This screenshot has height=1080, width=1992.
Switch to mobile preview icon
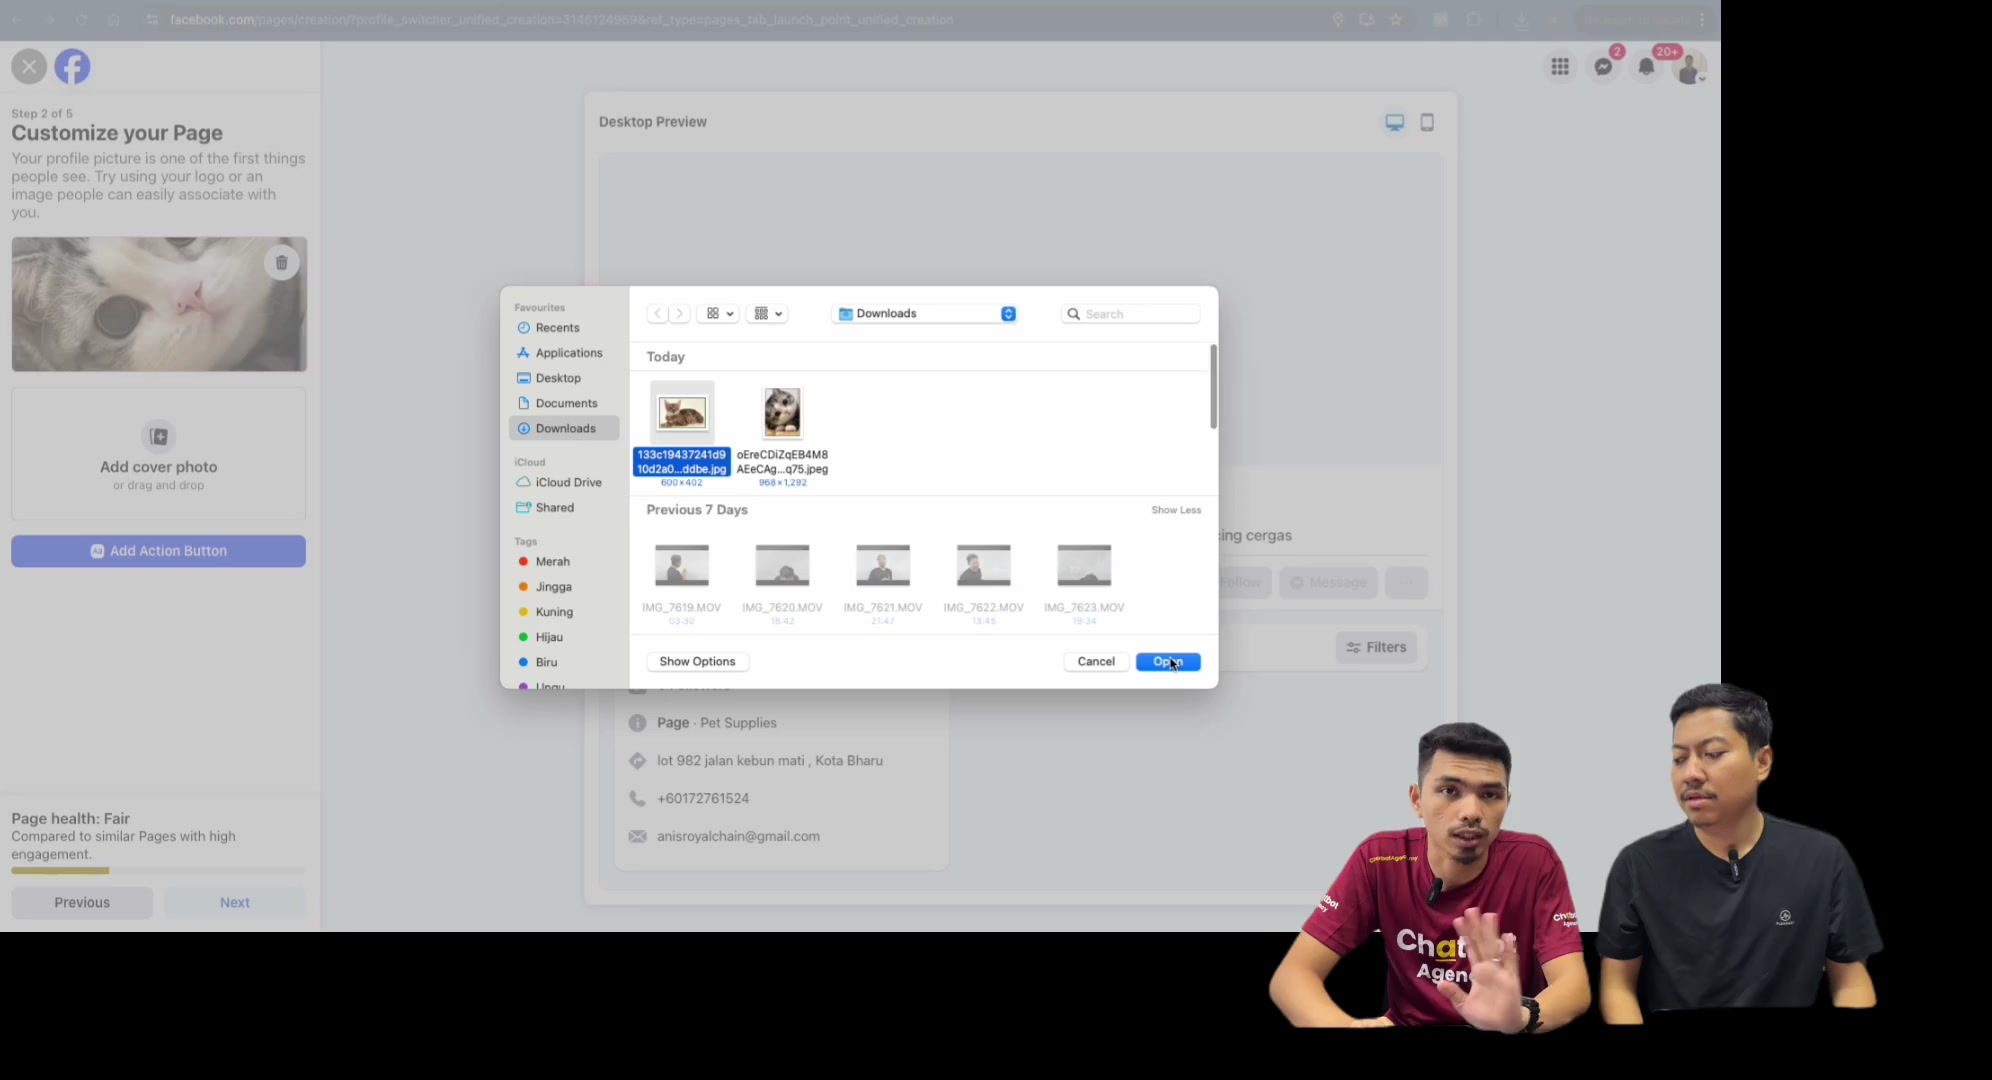(x=1427, y=122)
